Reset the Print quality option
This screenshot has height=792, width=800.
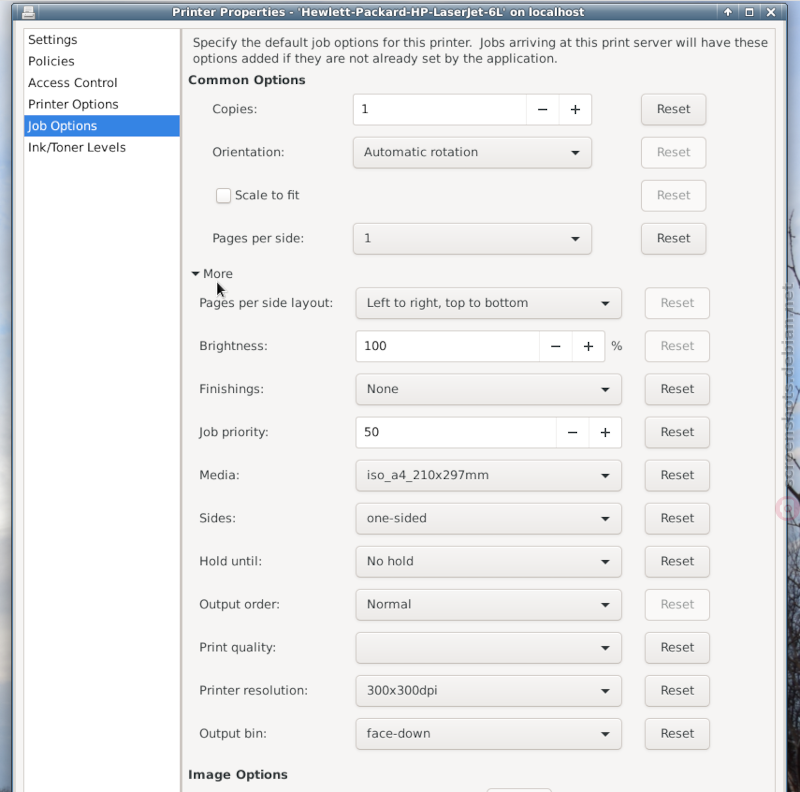tap(677, 648)
